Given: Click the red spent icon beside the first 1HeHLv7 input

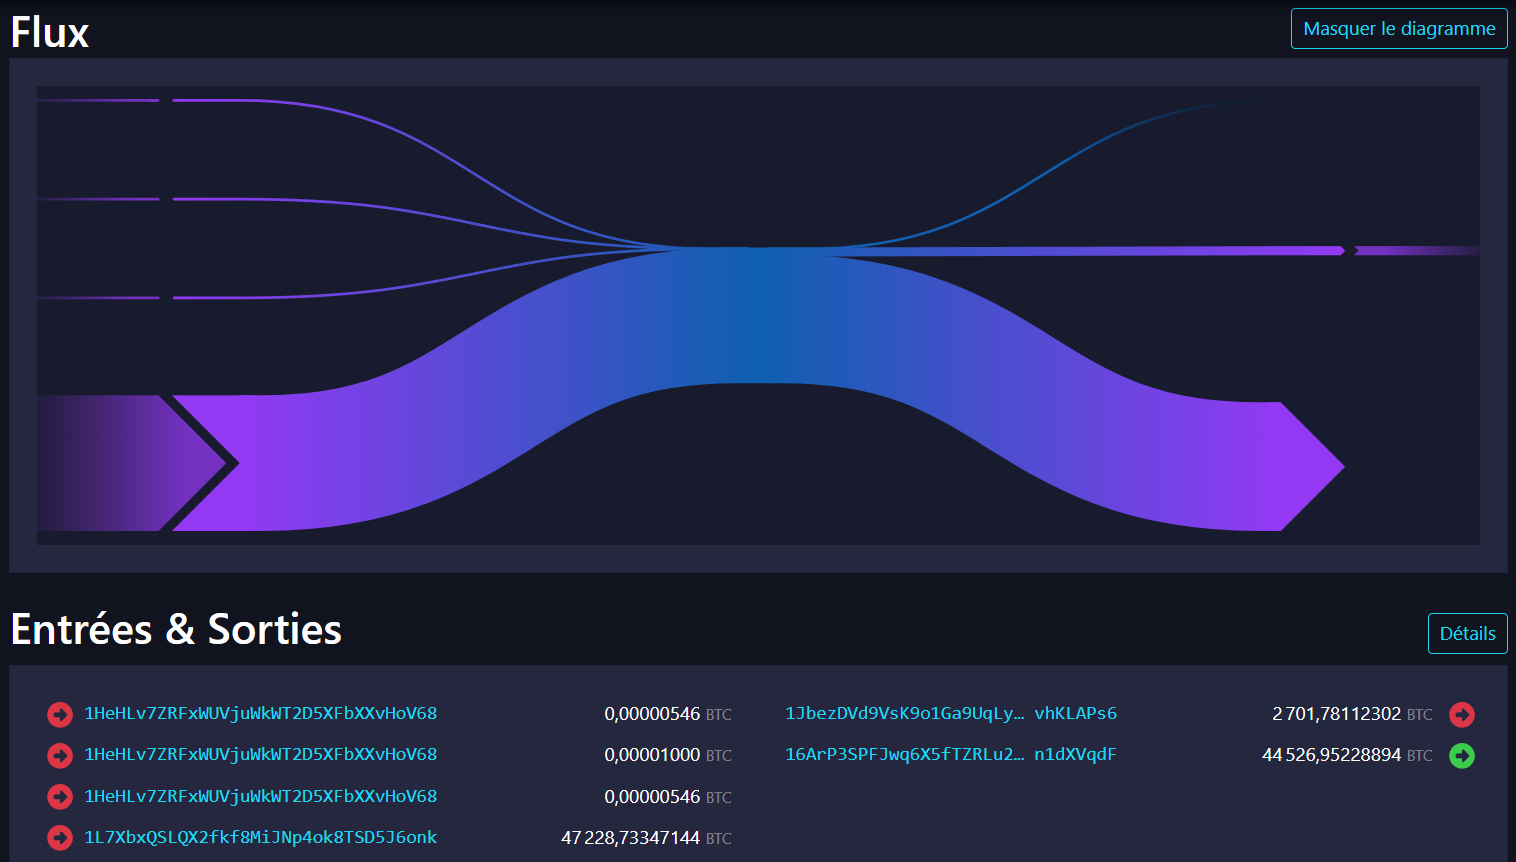Looking at the screenshot, I should pyautogui.click(x=59, y=714).
